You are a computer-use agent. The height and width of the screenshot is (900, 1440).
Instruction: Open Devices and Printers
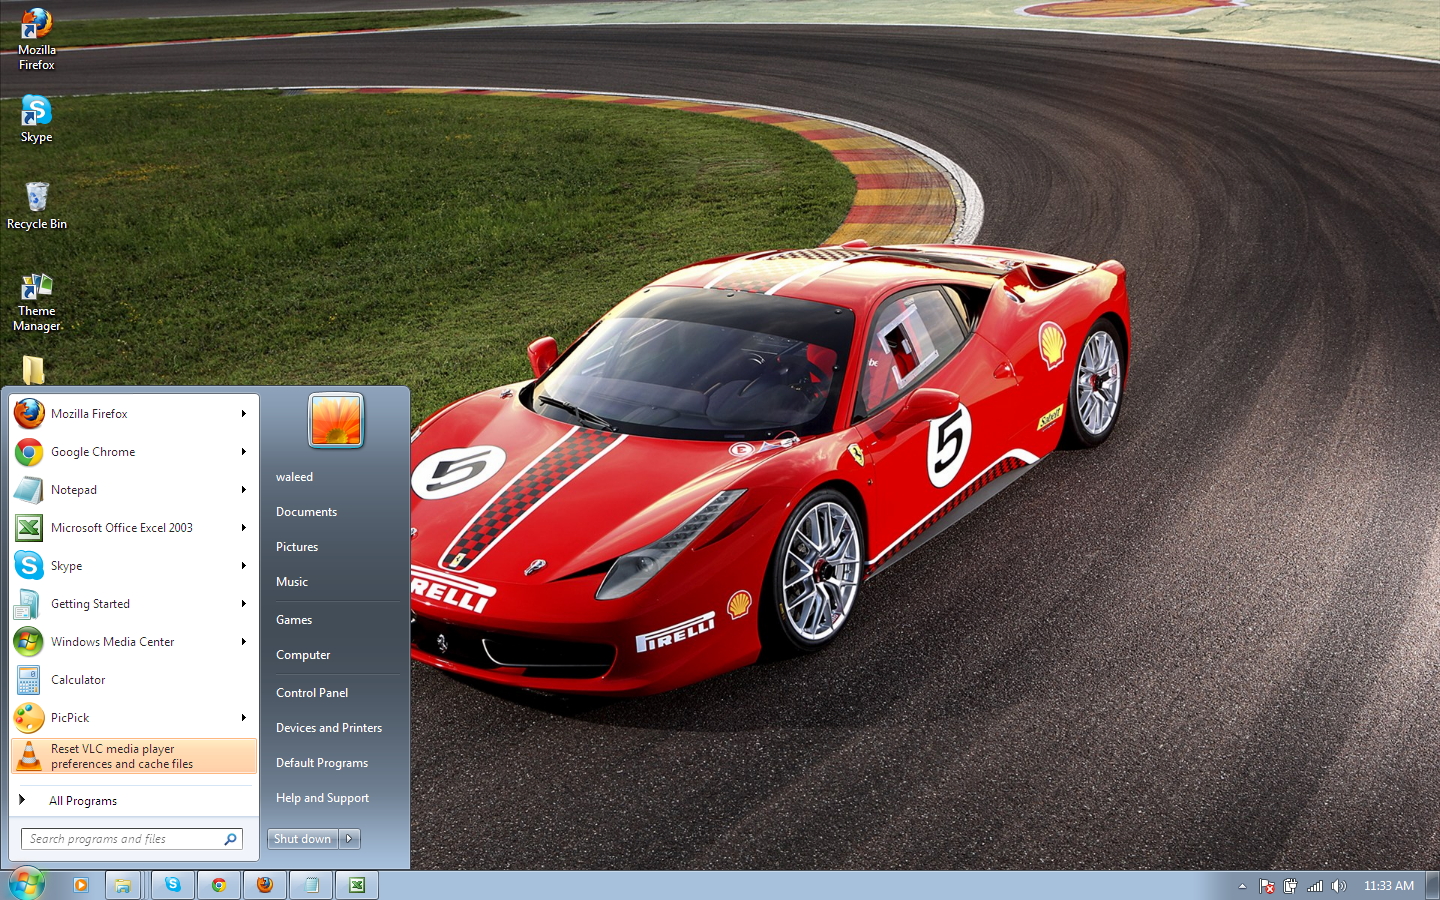[x=329, y=728]
